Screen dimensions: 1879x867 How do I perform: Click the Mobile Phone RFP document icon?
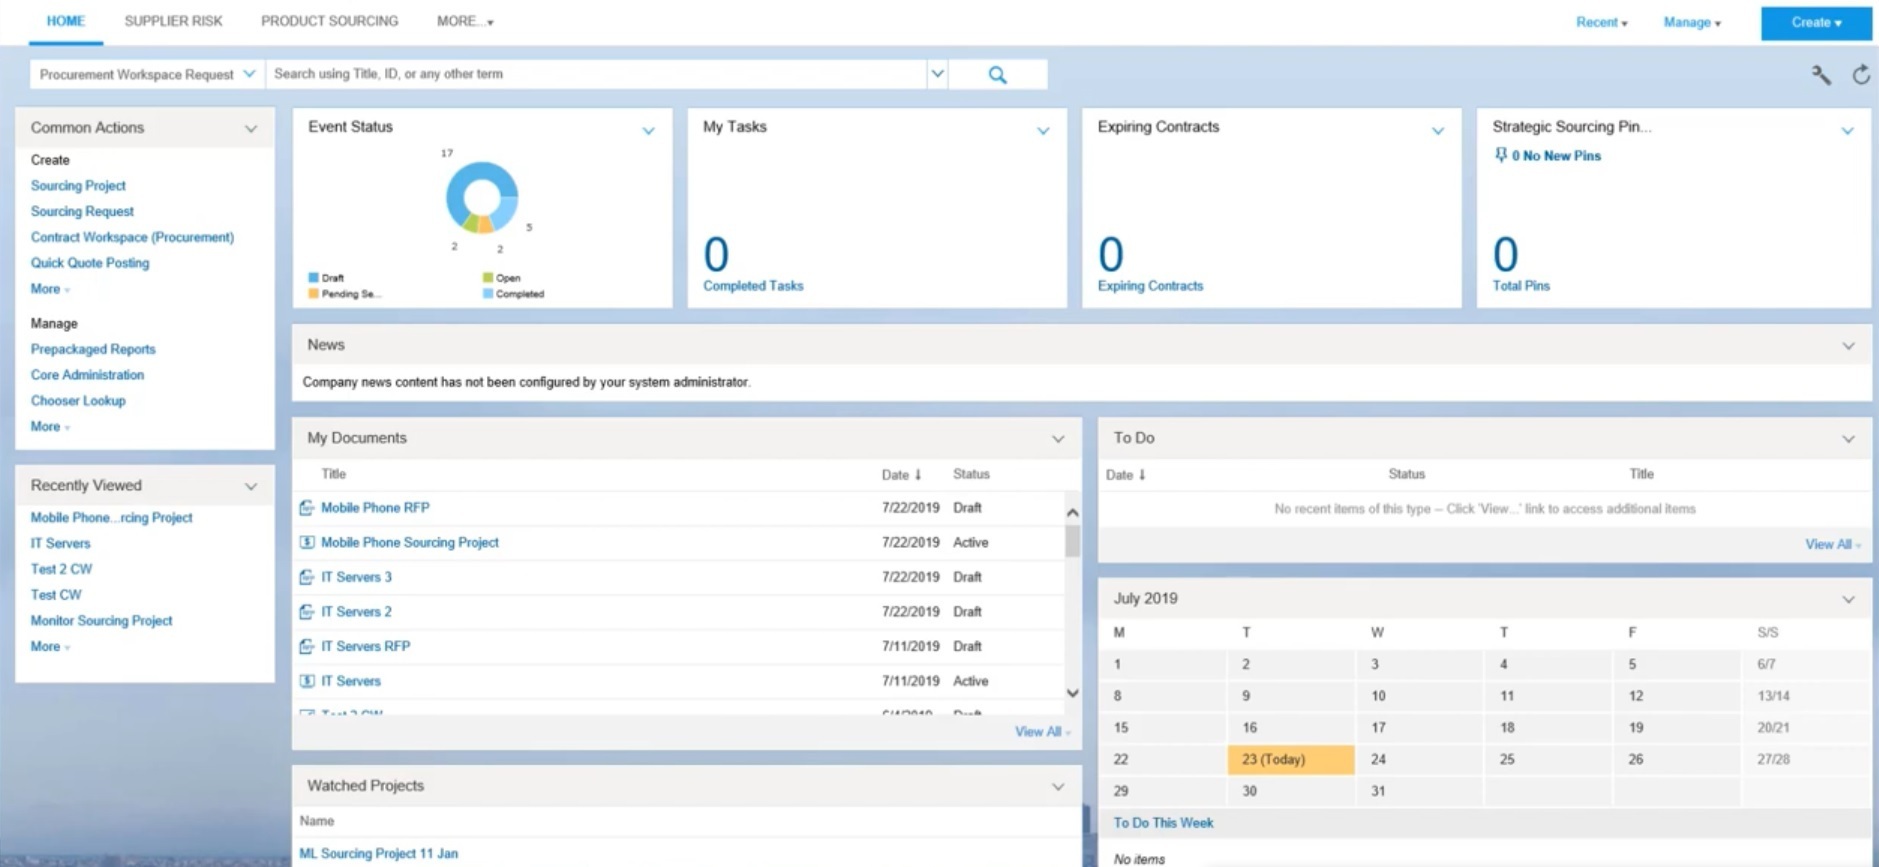[x=307, y=508]
